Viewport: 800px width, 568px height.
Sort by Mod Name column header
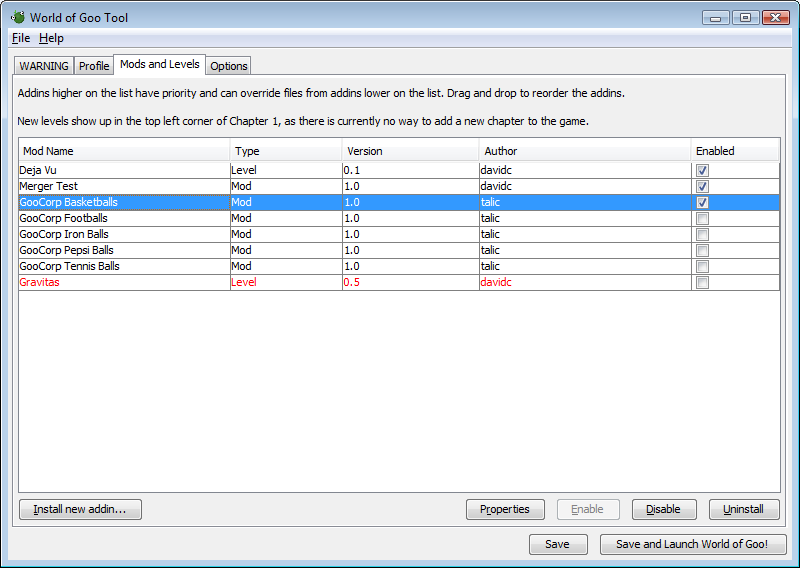coord(124,151)
